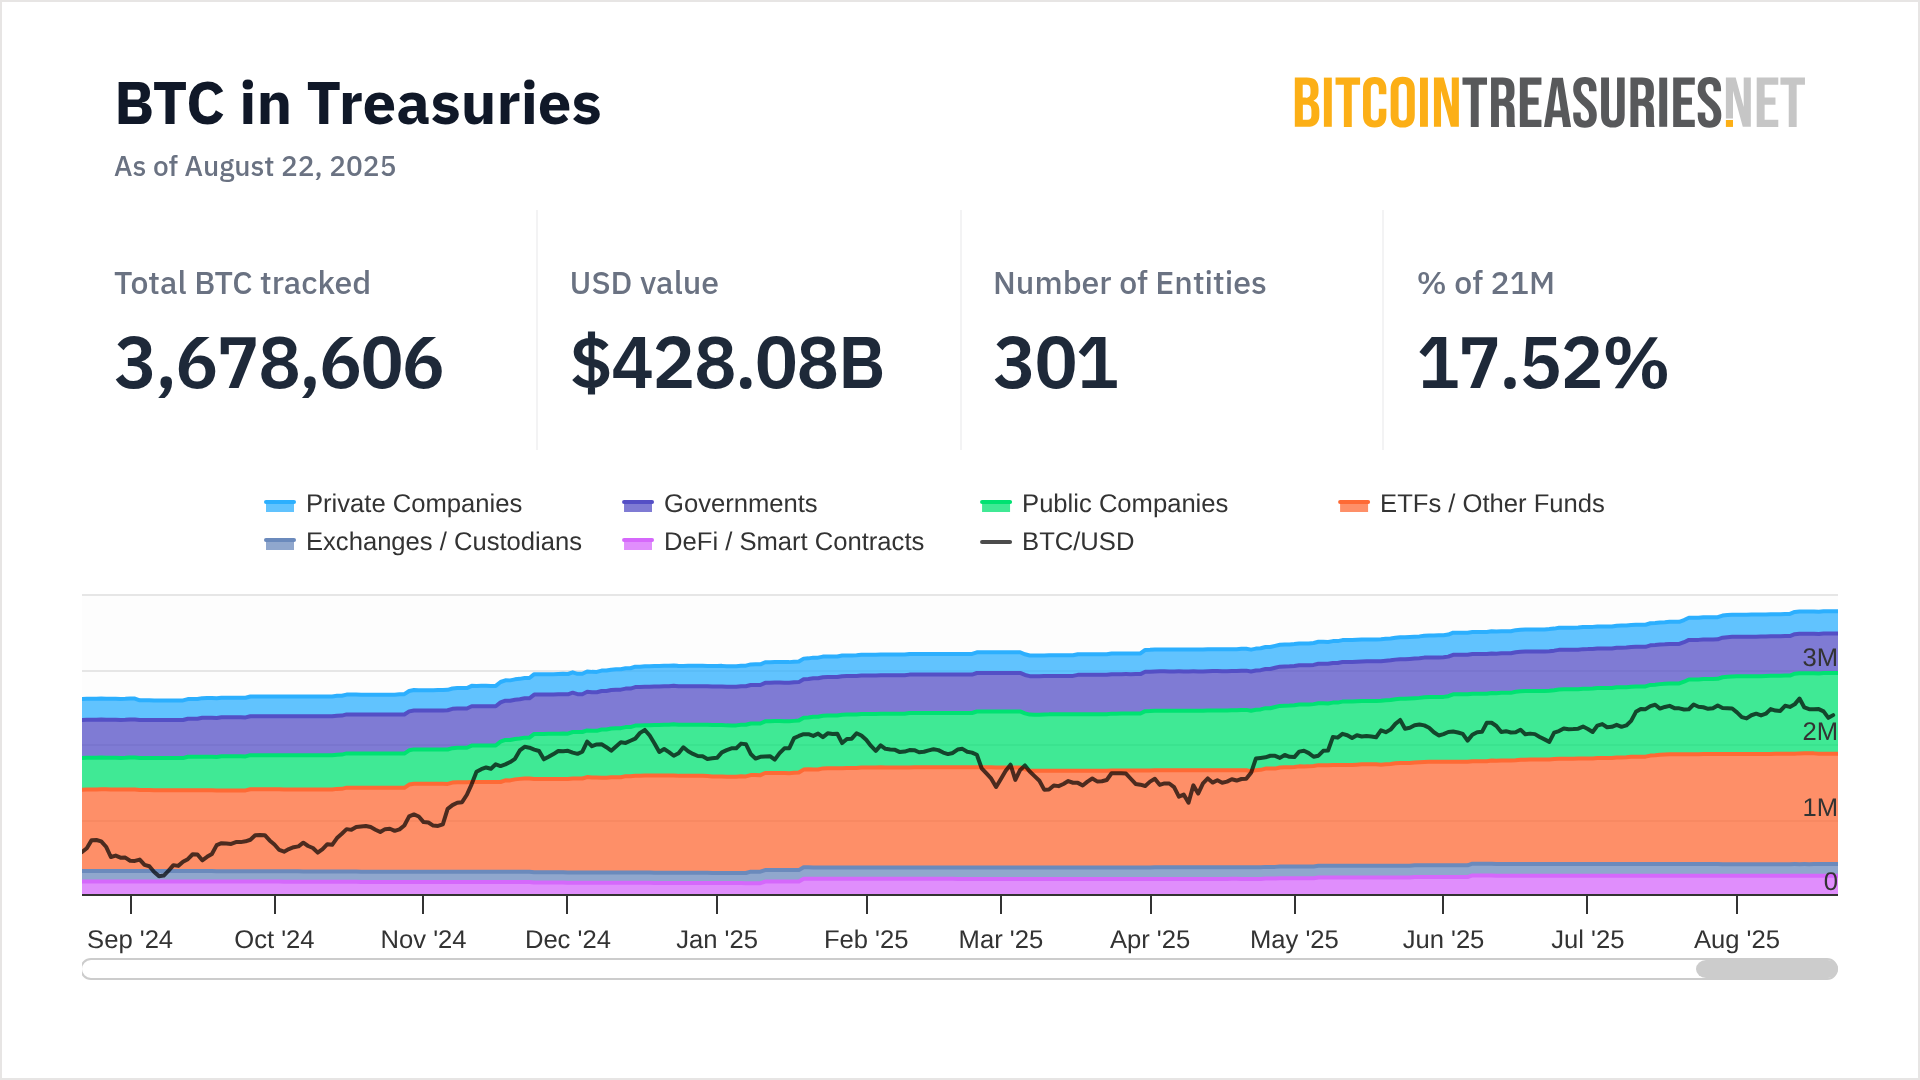Click the Public Companies green legend swatch
The image size is (1920, 1080).
click(996, 505)
